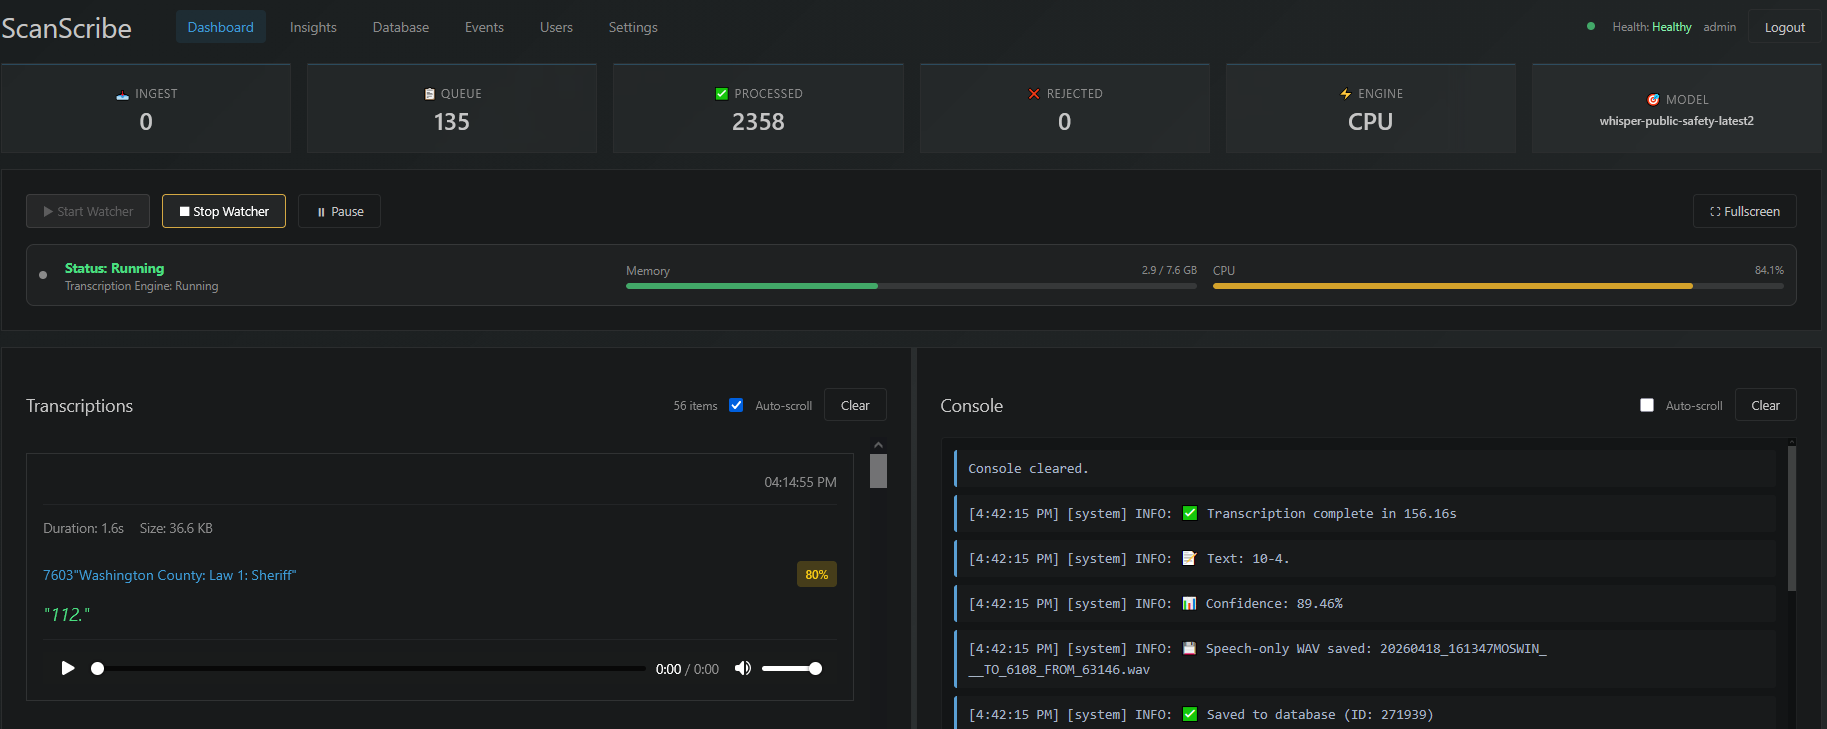Log out with the Logout button
This screenshot has width=1827, height=729.
(1784, 27)
